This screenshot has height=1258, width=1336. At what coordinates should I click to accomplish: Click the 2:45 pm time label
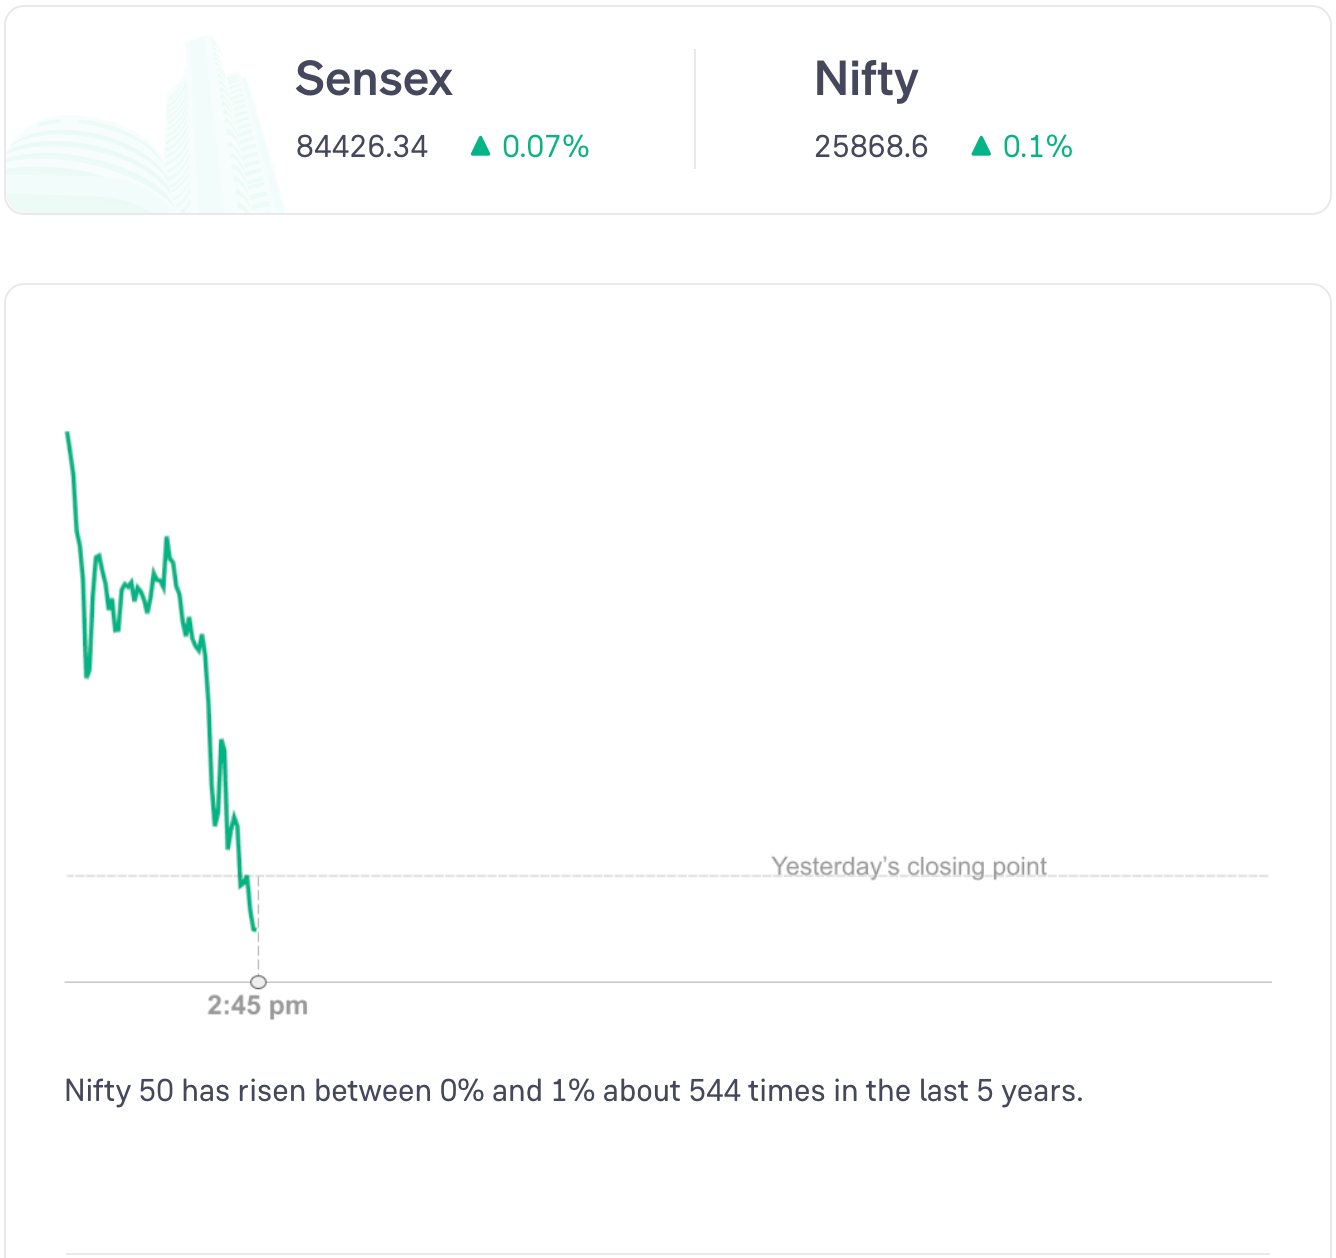pyautogui.click(x=257, y=1006)
